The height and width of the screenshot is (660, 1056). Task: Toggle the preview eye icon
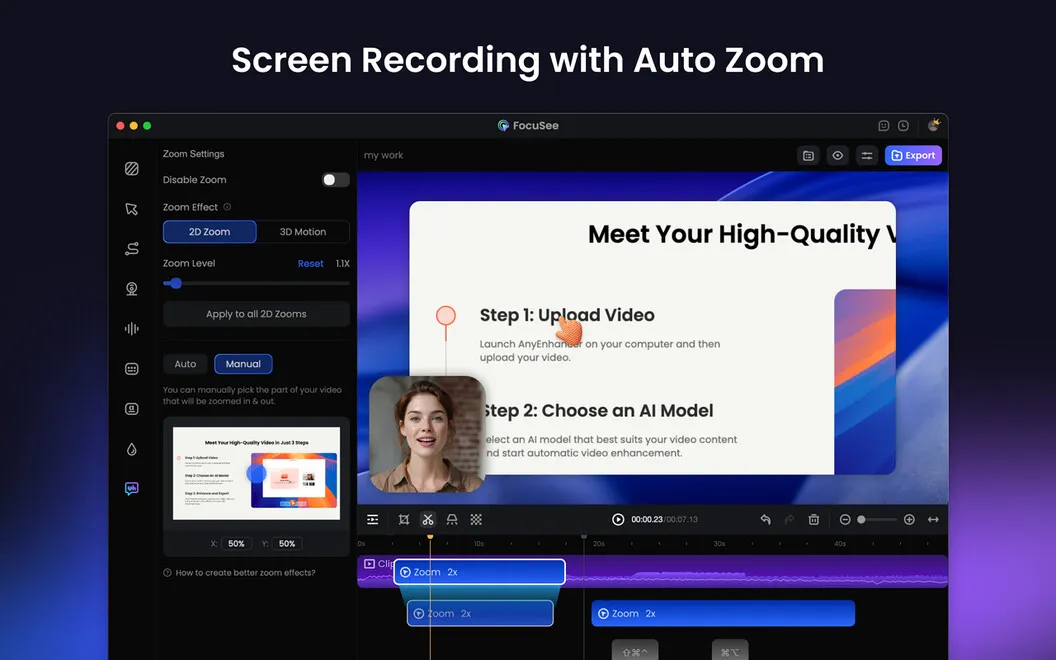pyautogui.click(x=837, y=156)
